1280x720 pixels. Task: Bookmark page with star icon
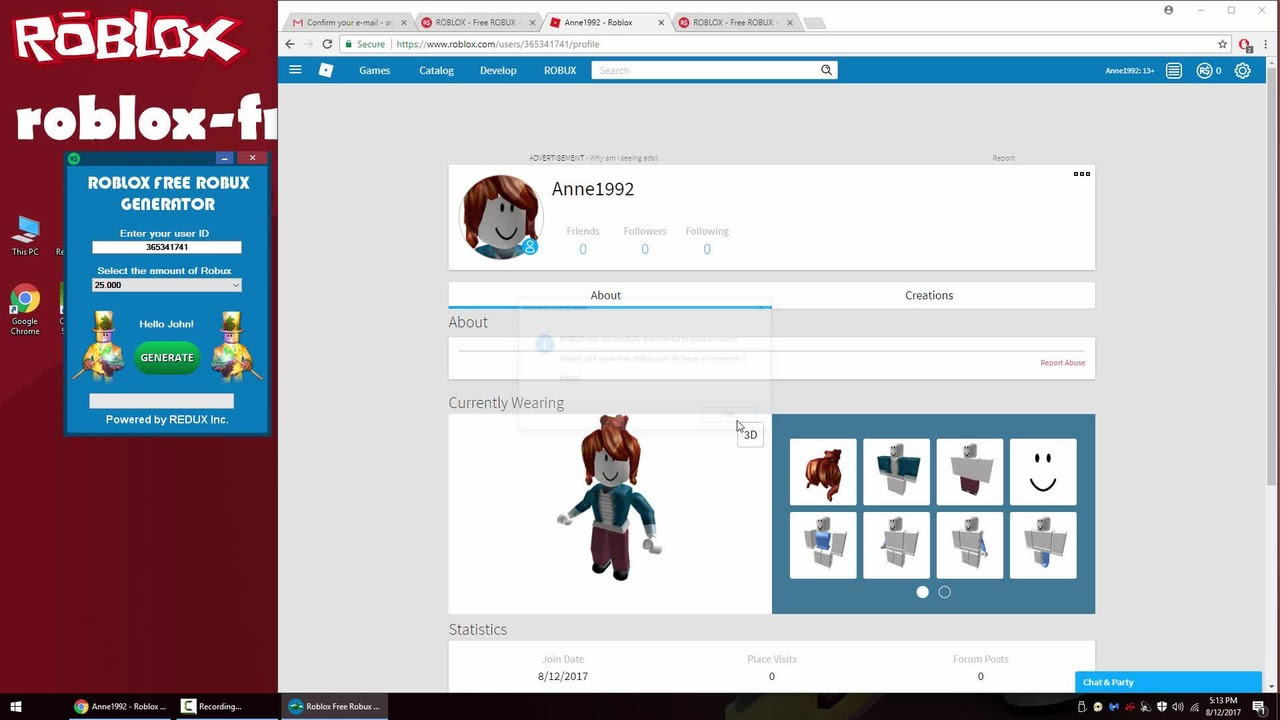point(1222,44)
